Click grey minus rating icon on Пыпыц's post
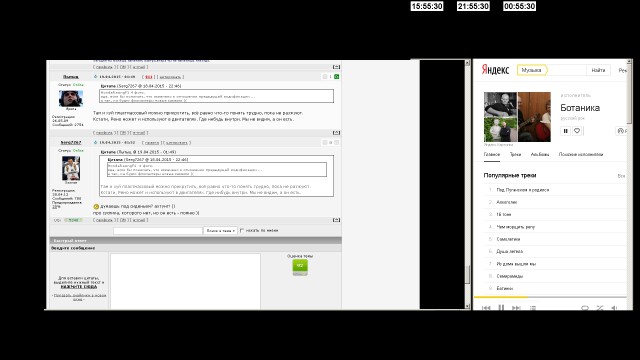This screenshot has height=360, width=640. click(x=325, y=77)
